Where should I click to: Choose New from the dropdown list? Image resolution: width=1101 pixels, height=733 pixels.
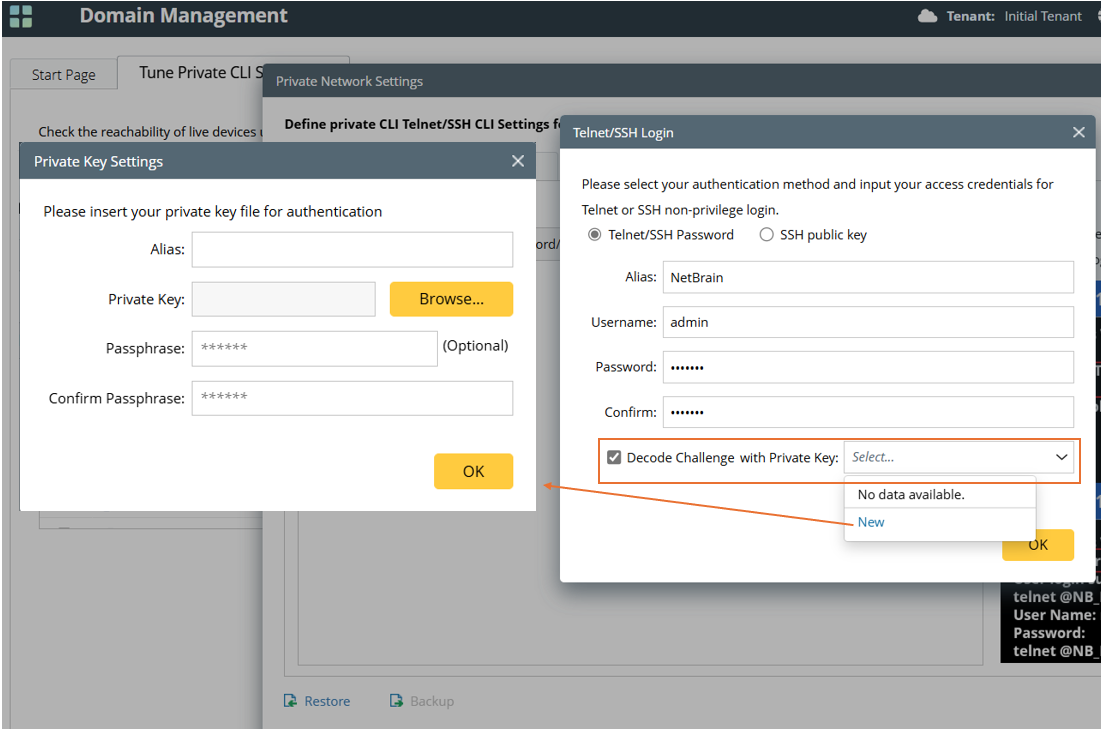tap(871, 522)
